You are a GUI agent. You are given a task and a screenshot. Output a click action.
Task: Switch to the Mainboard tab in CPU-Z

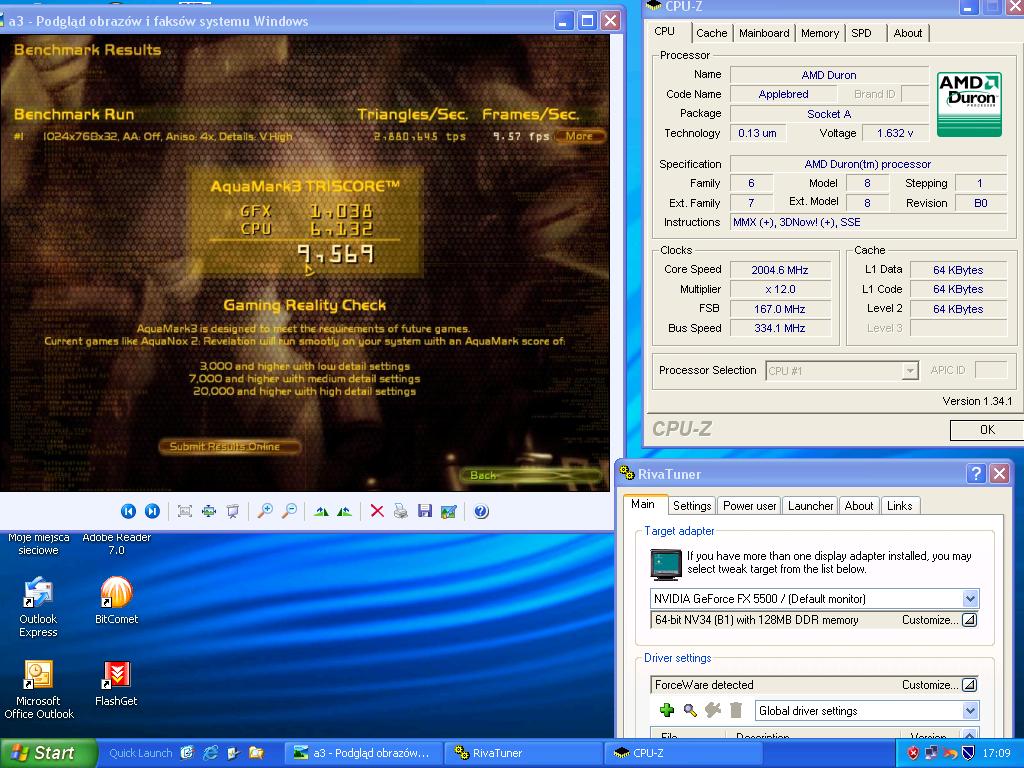[764, 33]
